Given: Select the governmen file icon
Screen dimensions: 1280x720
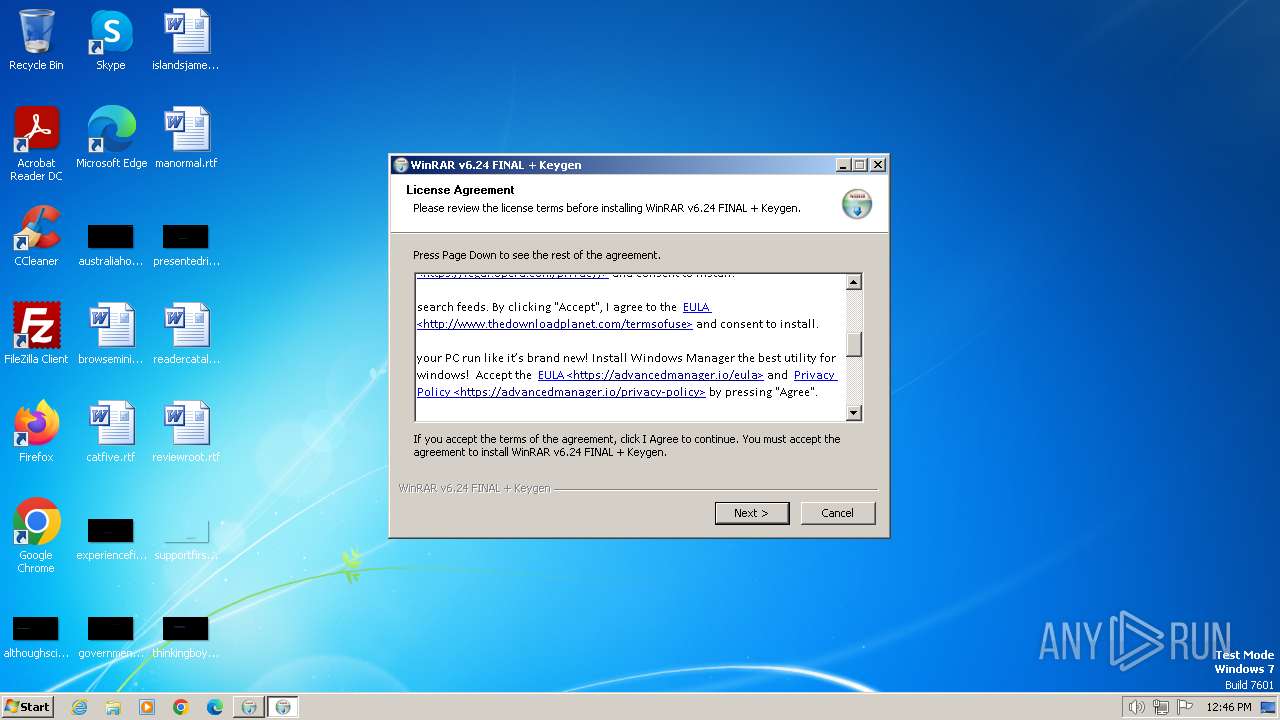Looking at the screenshot, I should (111, 638).
